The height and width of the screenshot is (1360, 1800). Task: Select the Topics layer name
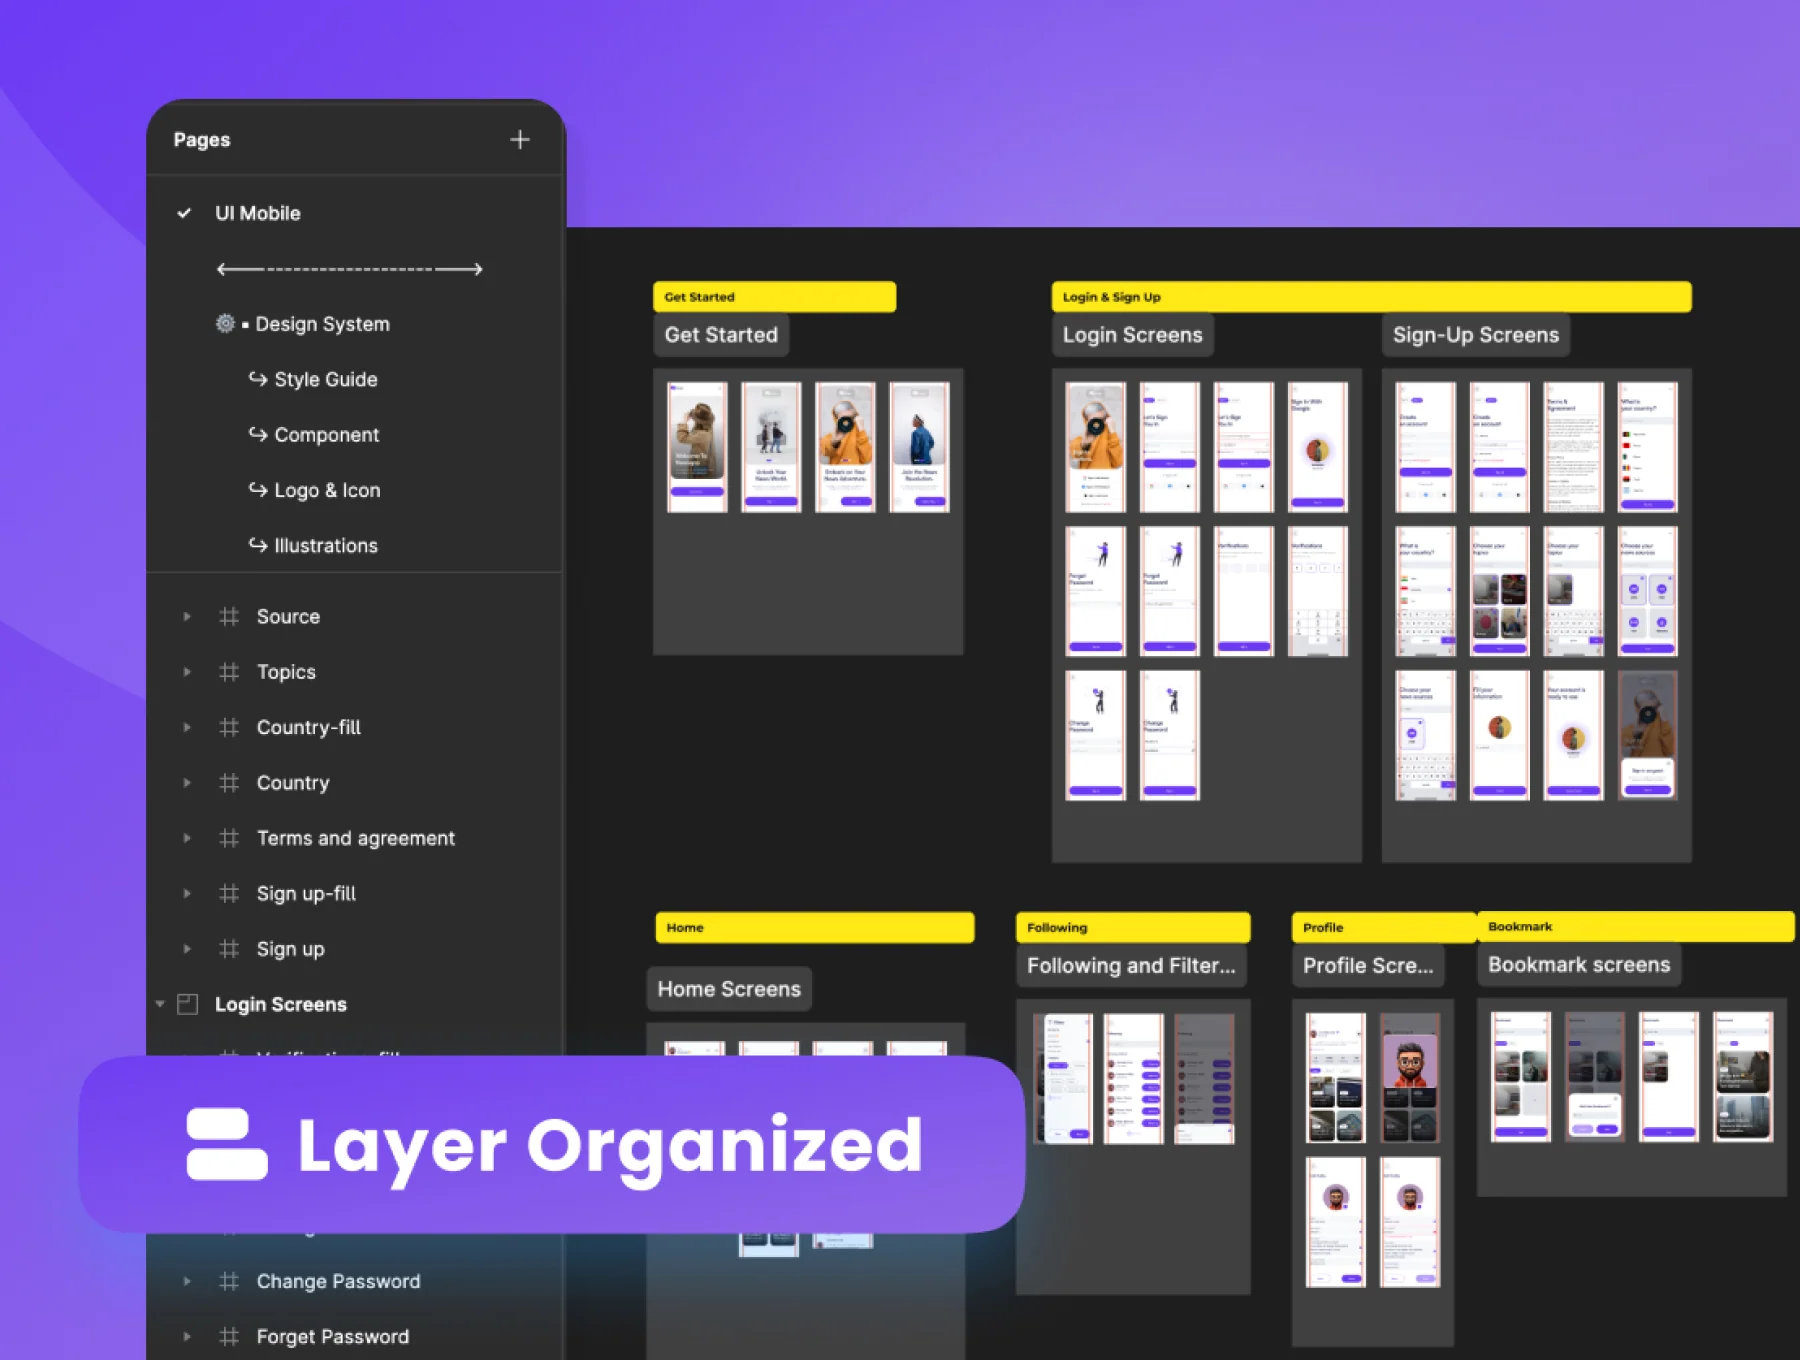pyautogui.click(x=286, y=672)
